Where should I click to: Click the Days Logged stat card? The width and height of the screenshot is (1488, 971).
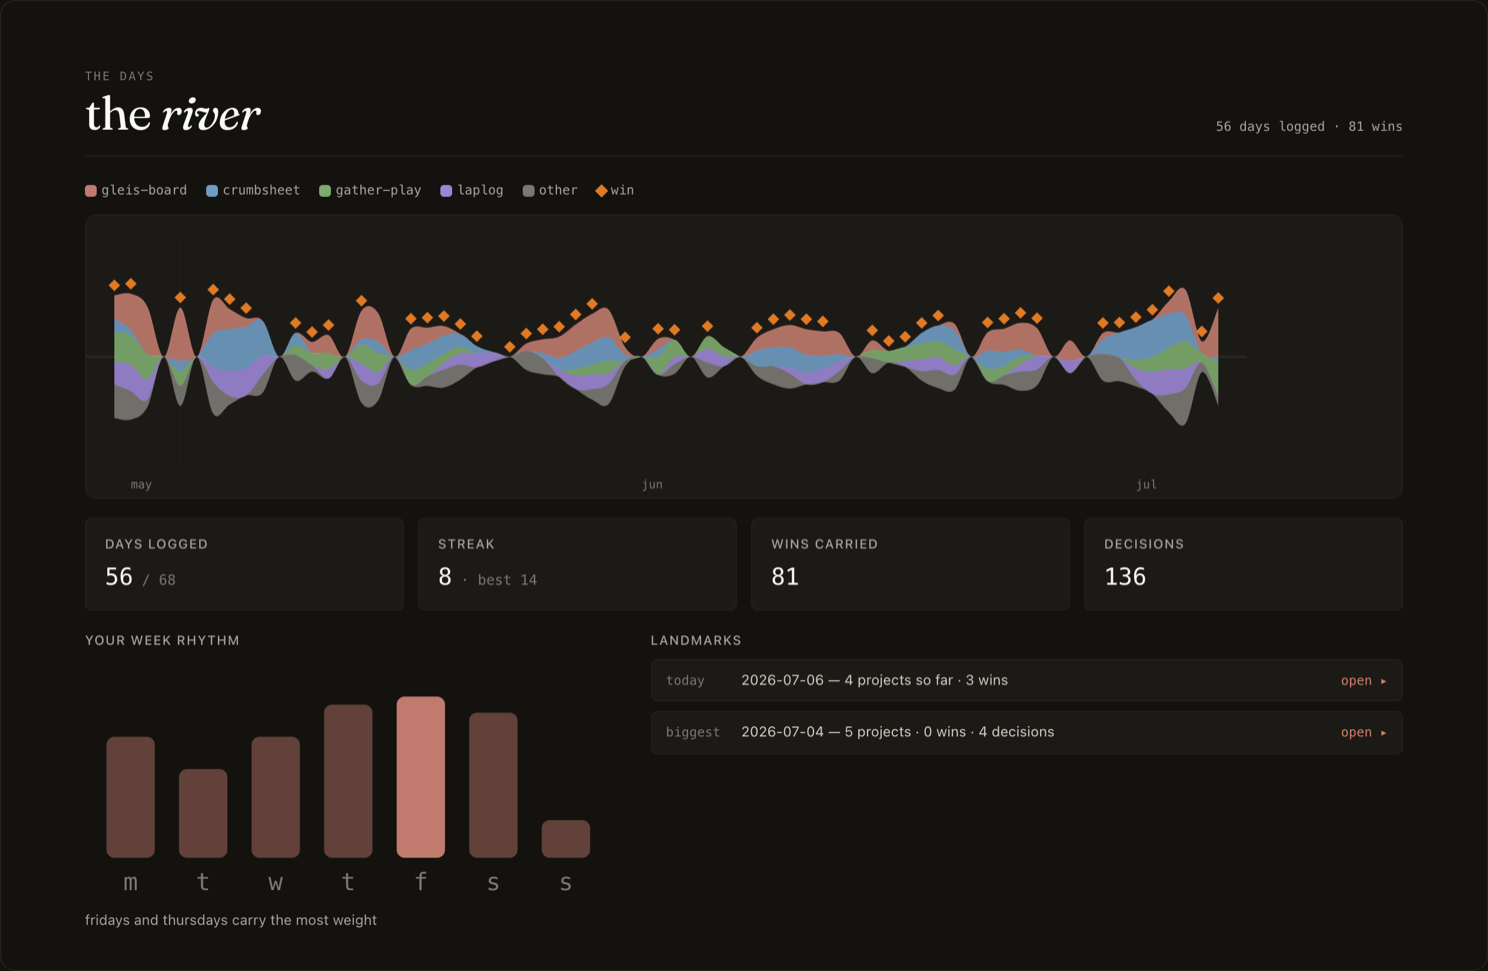click(244, 564)
